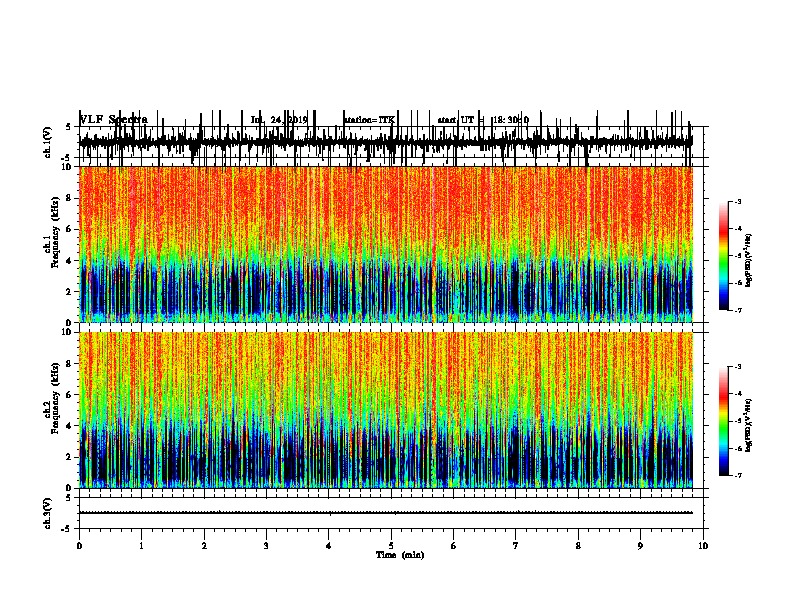The height and width of the screenshot is (612, 792).
Task: Click the ch.1 'Frequency (kHz)' axis label
Action: pyautogui.click(x=55, y=232)
